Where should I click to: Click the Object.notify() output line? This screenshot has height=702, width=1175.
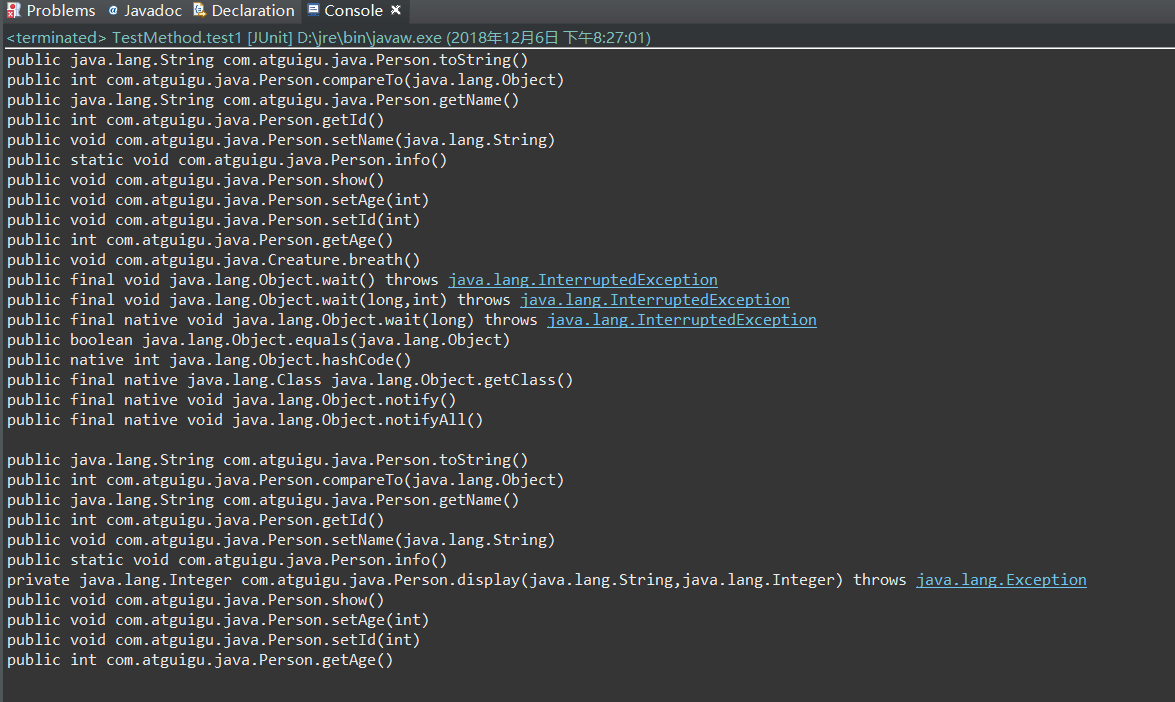pos(232,400)
